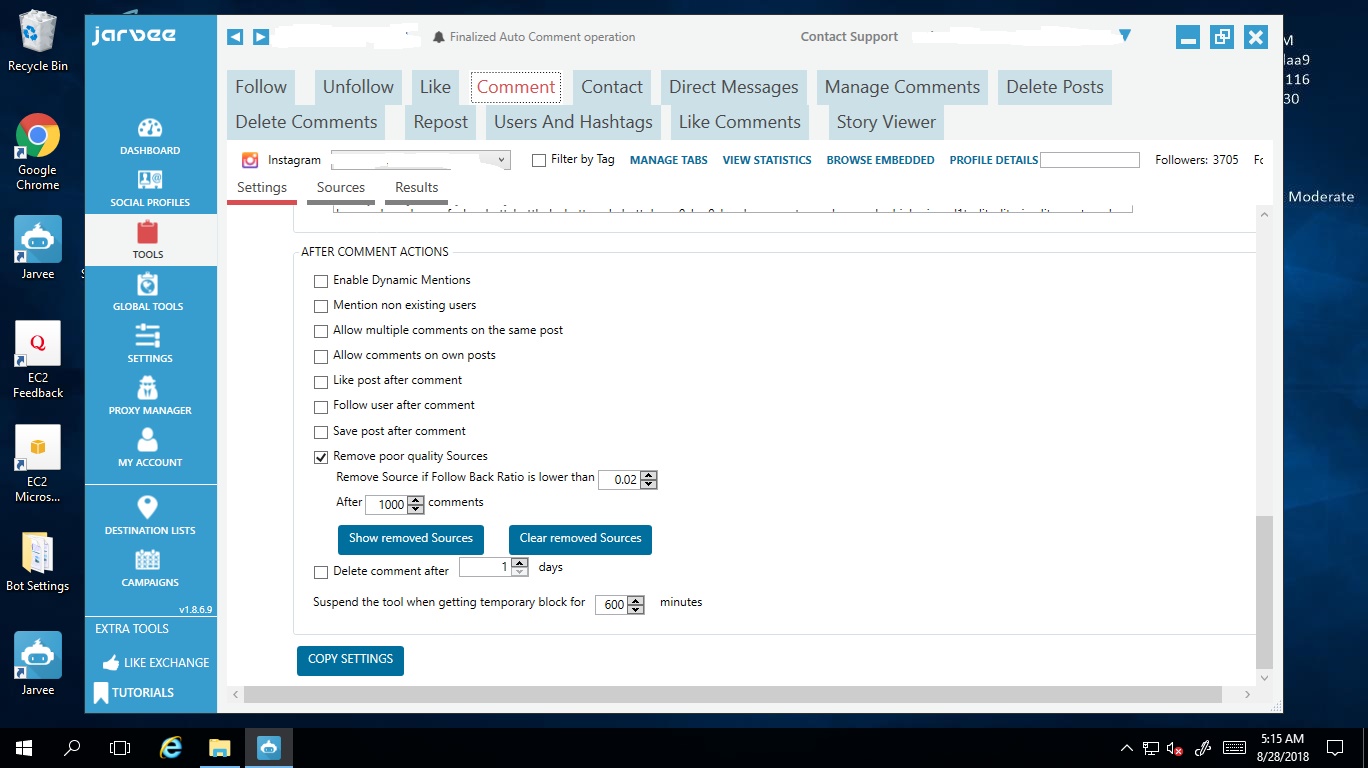Check Allow comments on own posts
The image size is (1368, 768).
321,356
